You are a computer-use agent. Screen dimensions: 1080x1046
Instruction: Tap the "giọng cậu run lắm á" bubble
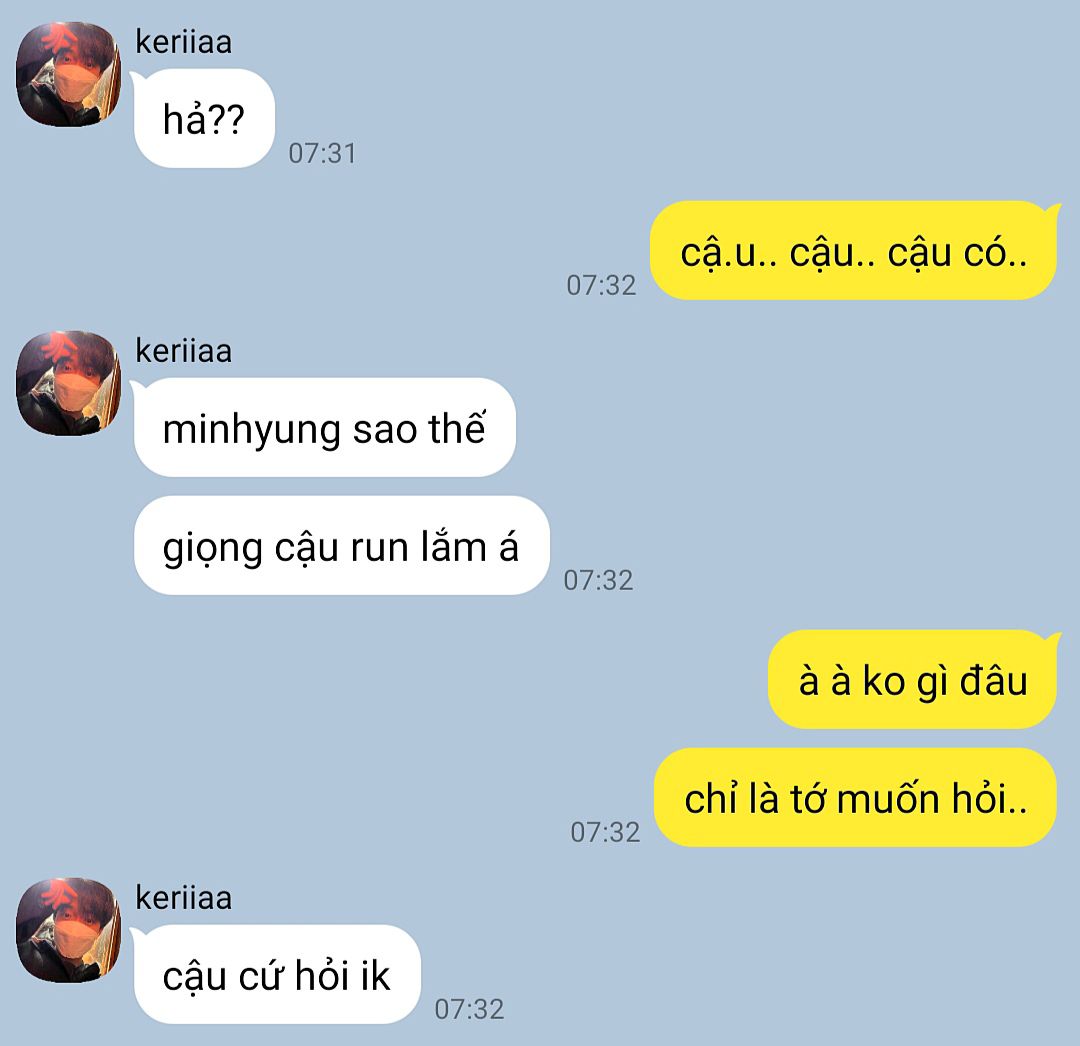coord(342,545)
